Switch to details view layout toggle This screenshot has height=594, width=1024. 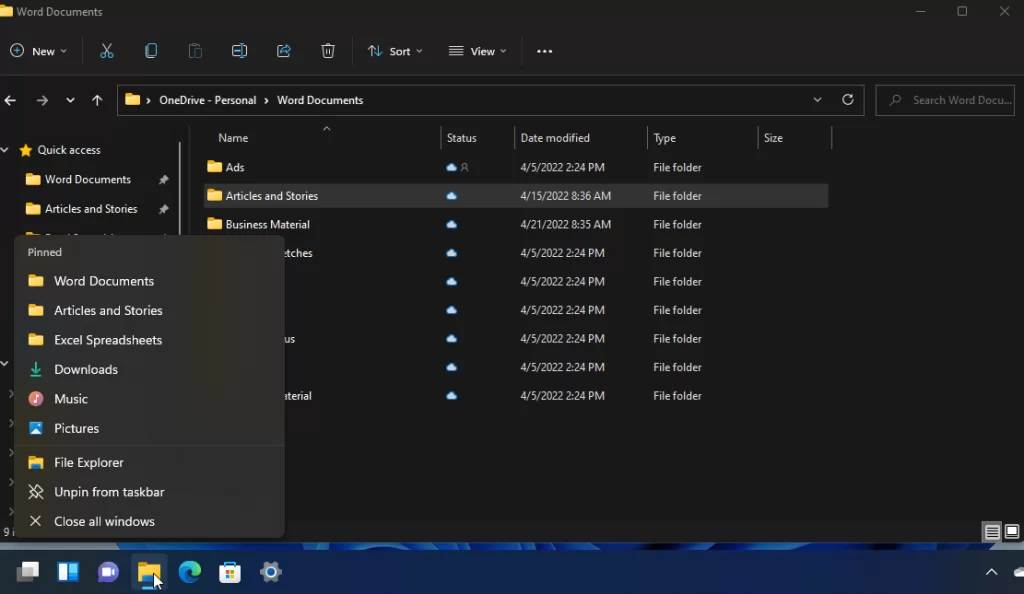click(992, 532)
